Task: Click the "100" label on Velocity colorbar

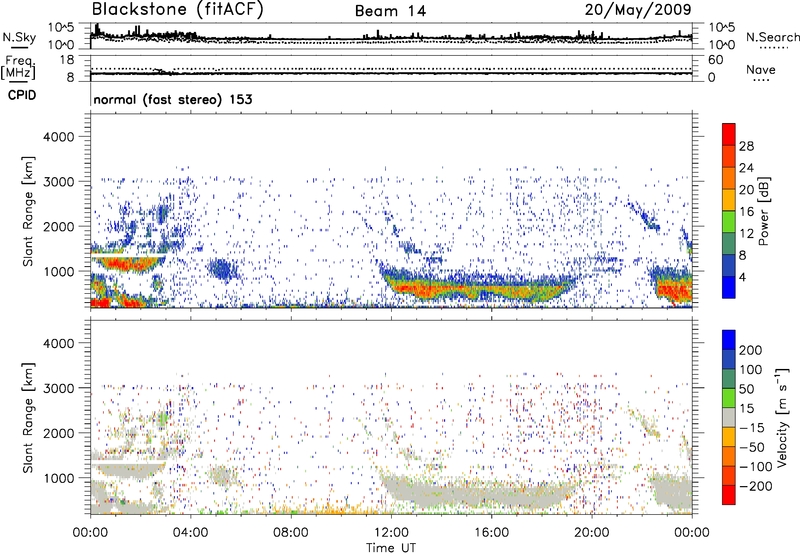Action: (751, 370)
